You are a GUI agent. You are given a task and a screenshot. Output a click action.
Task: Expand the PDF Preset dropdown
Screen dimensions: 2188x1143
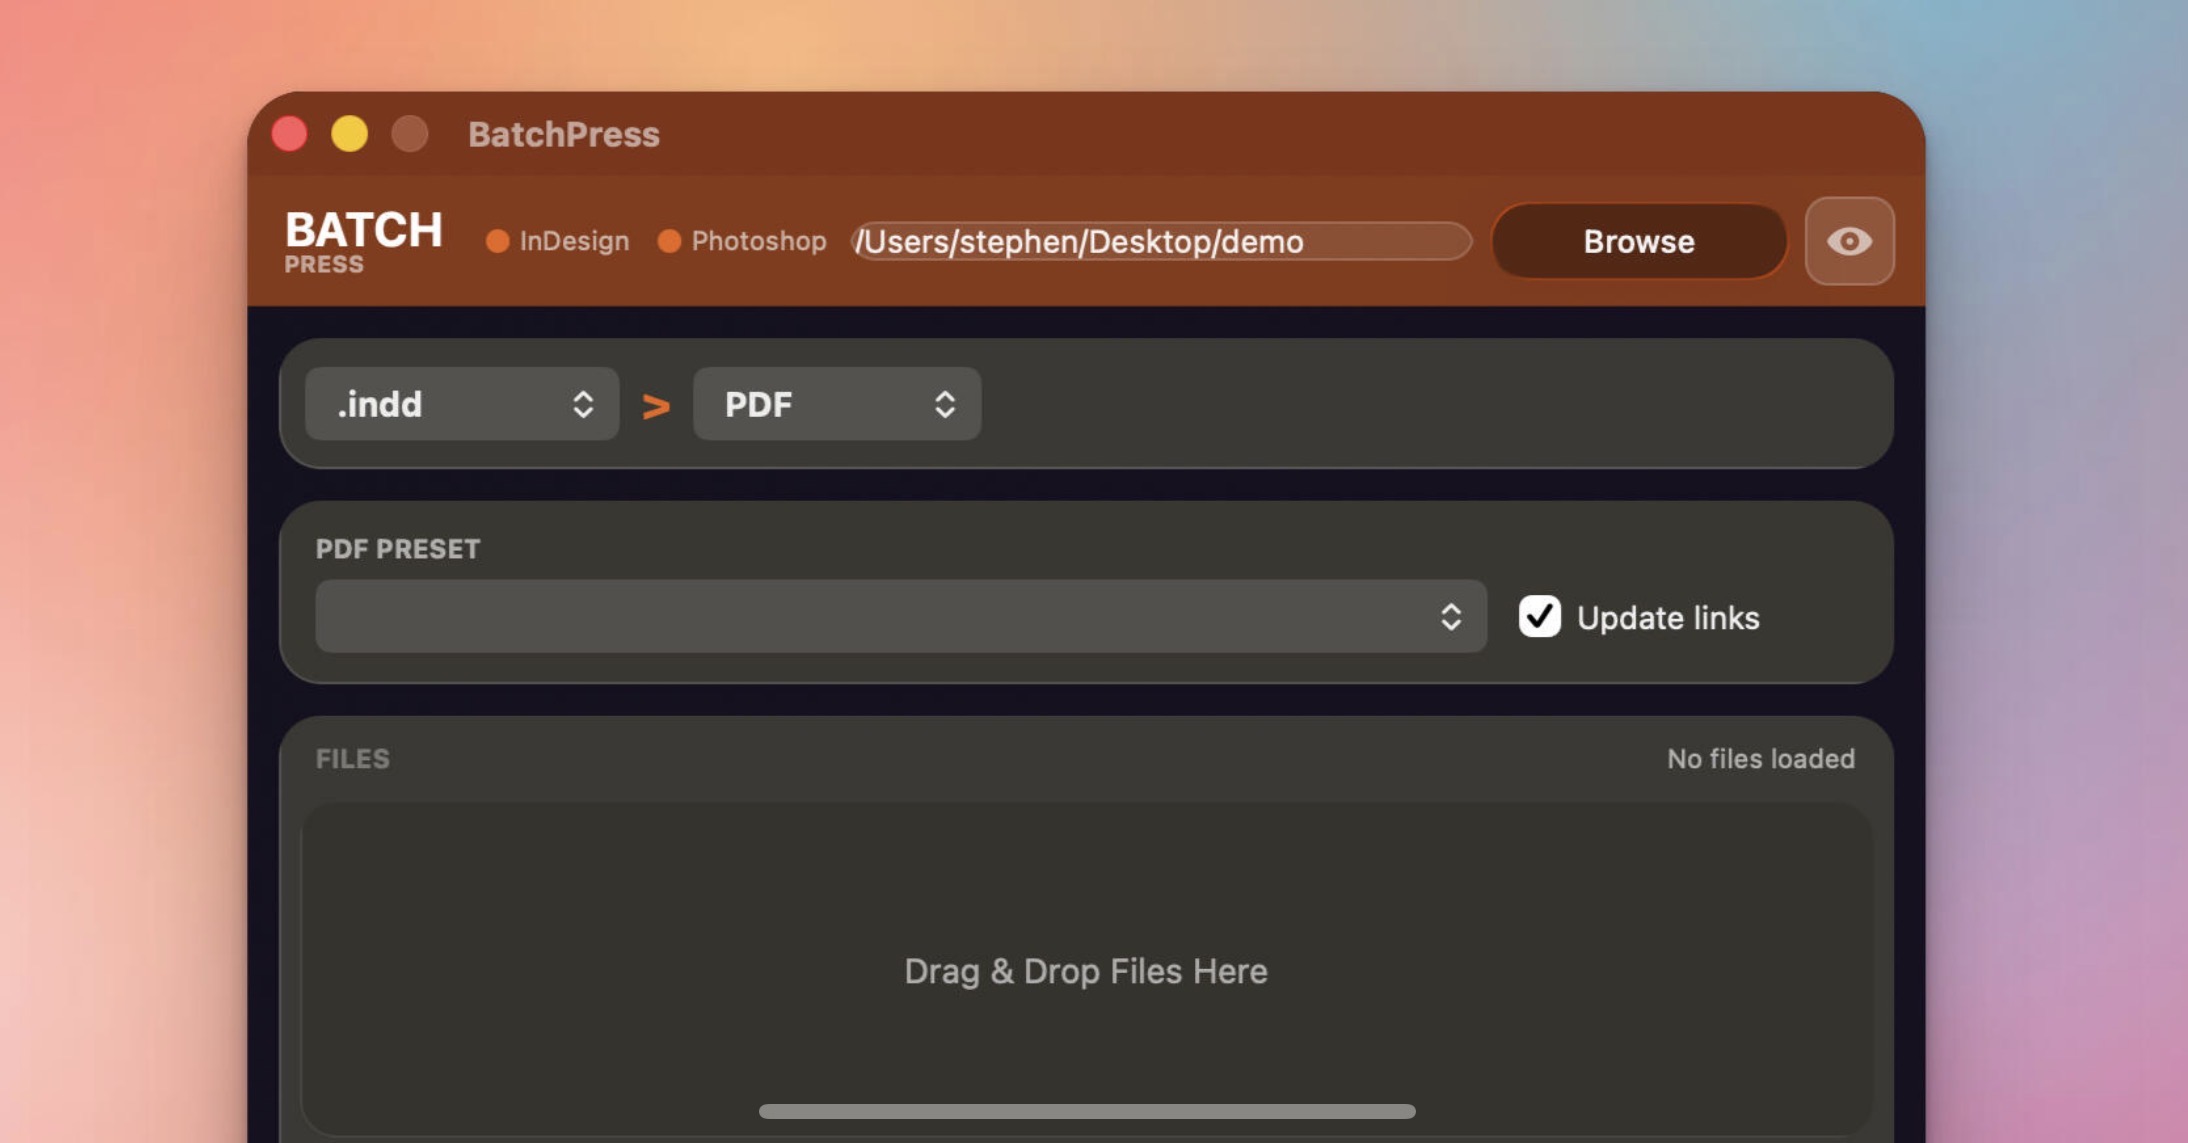click(901, 617)
